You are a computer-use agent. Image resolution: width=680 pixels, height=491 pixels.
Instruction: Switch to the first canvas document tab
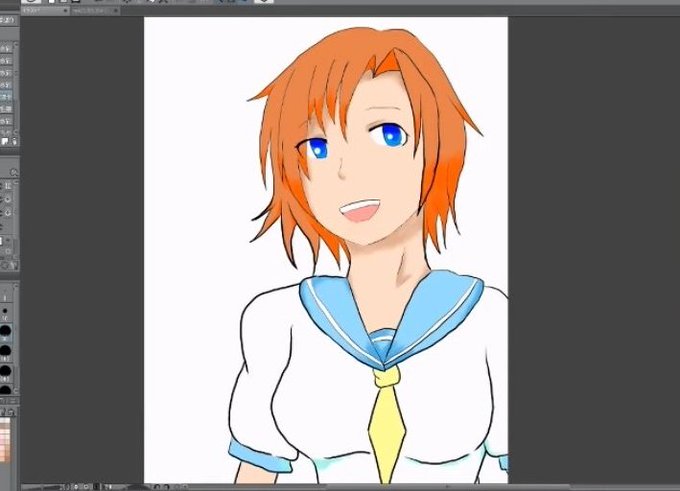click(x=45, y=11)
